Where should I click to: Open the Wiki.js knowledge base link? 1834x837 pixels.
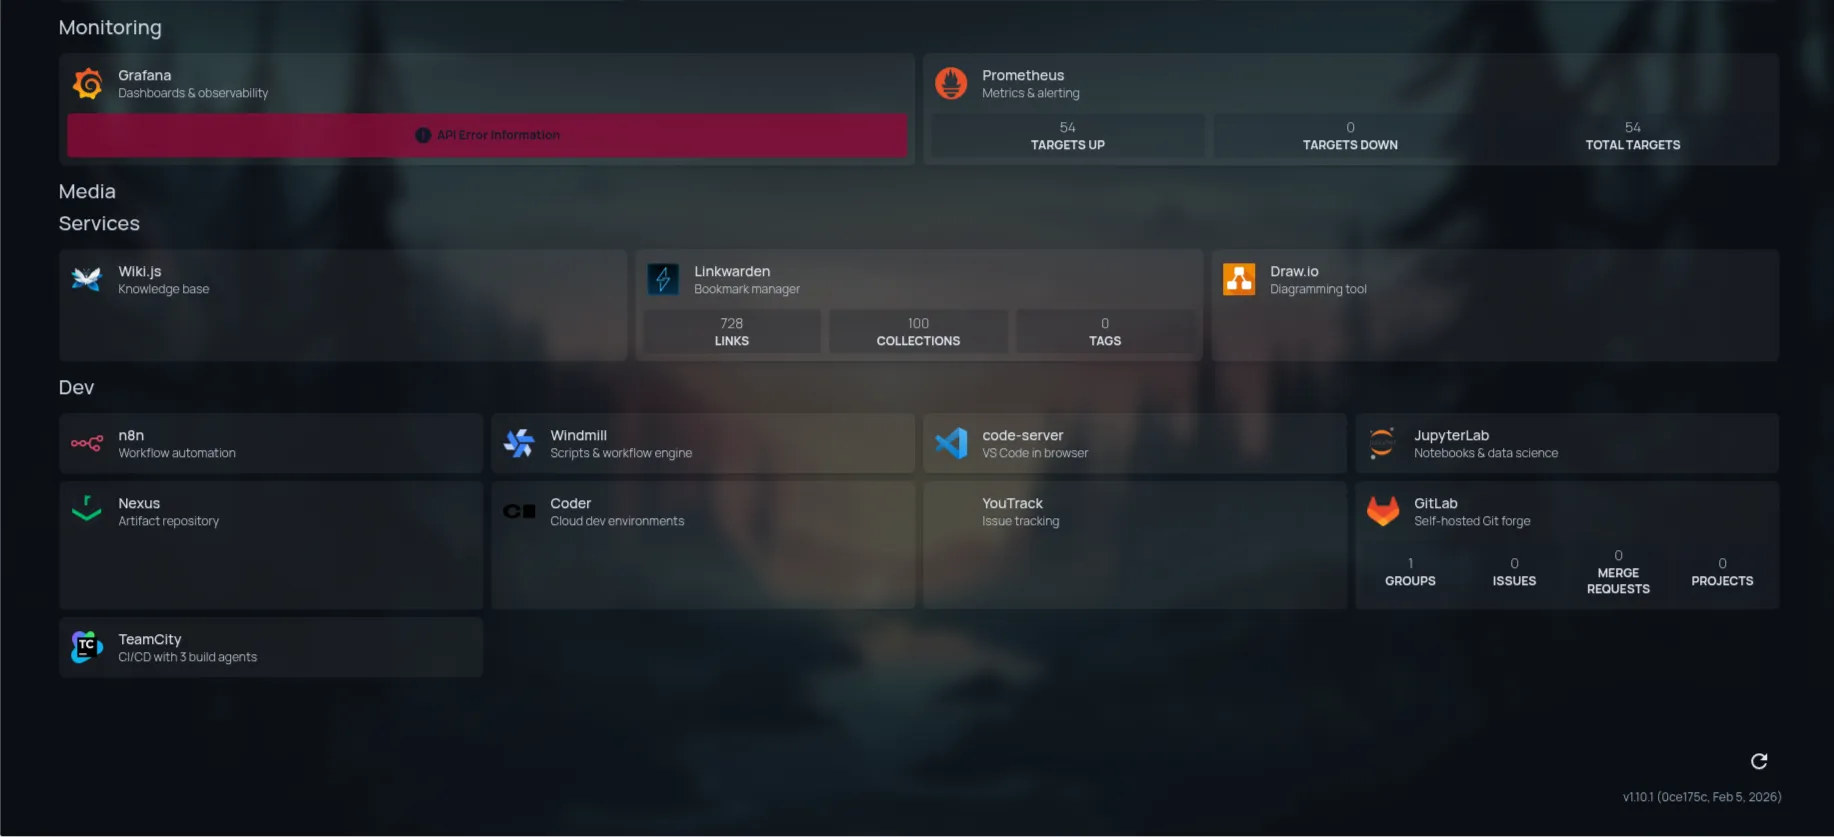coord(140,271)
